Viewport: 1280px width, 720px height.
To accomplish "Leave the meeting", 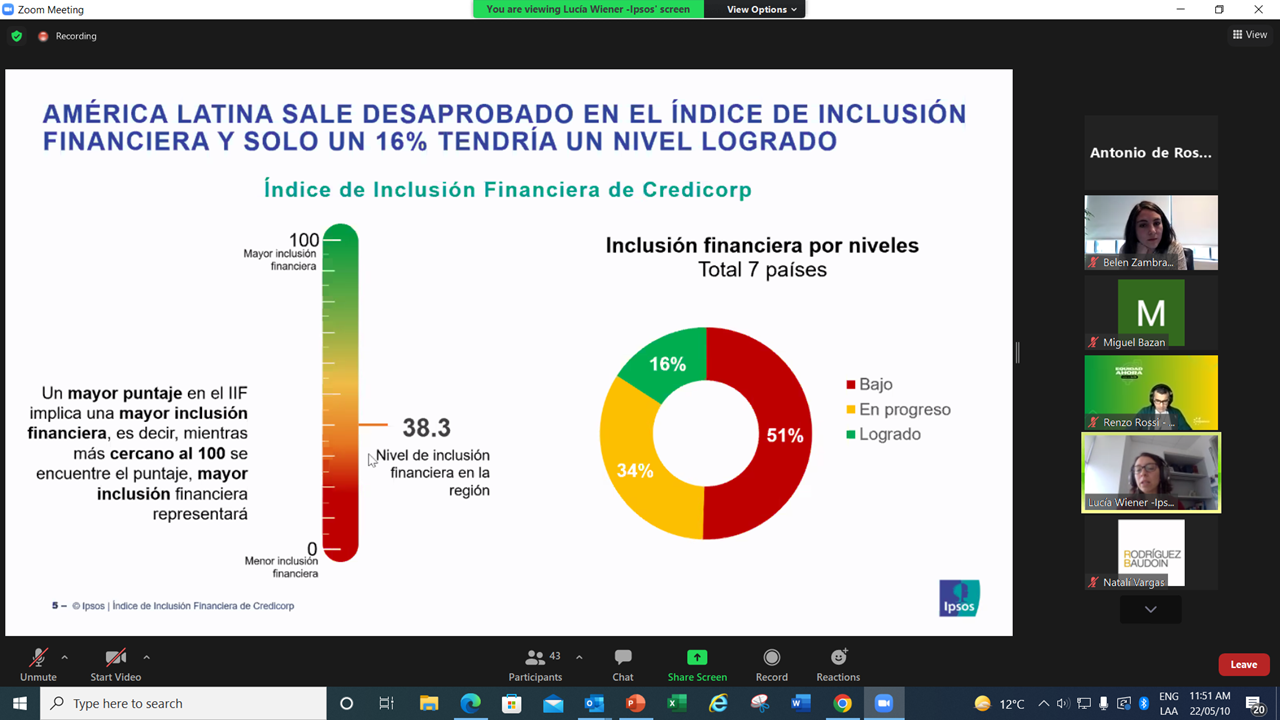I will point(1243,665).
